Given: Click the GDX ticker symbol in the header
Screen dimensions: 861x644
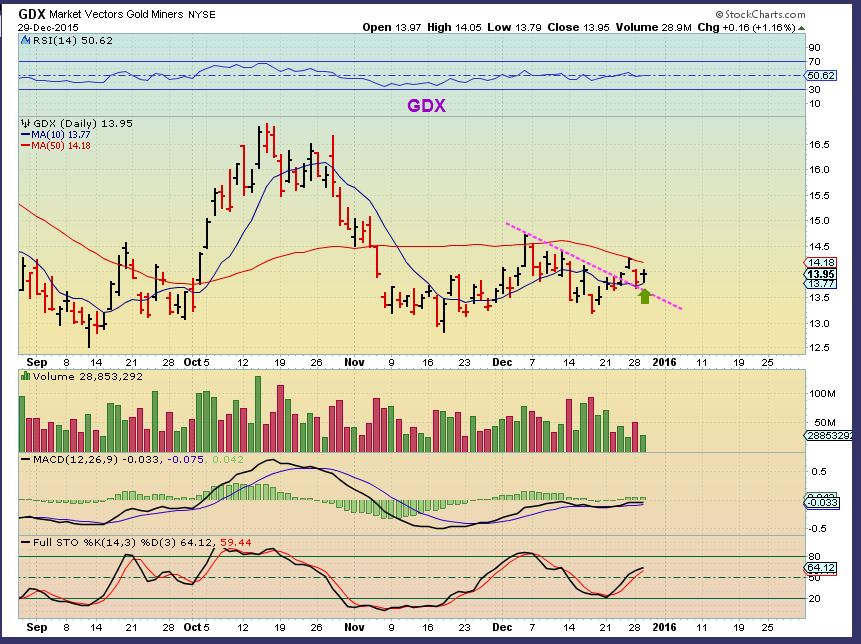Looking at the screenshot, I should click(x=32, y=14).
